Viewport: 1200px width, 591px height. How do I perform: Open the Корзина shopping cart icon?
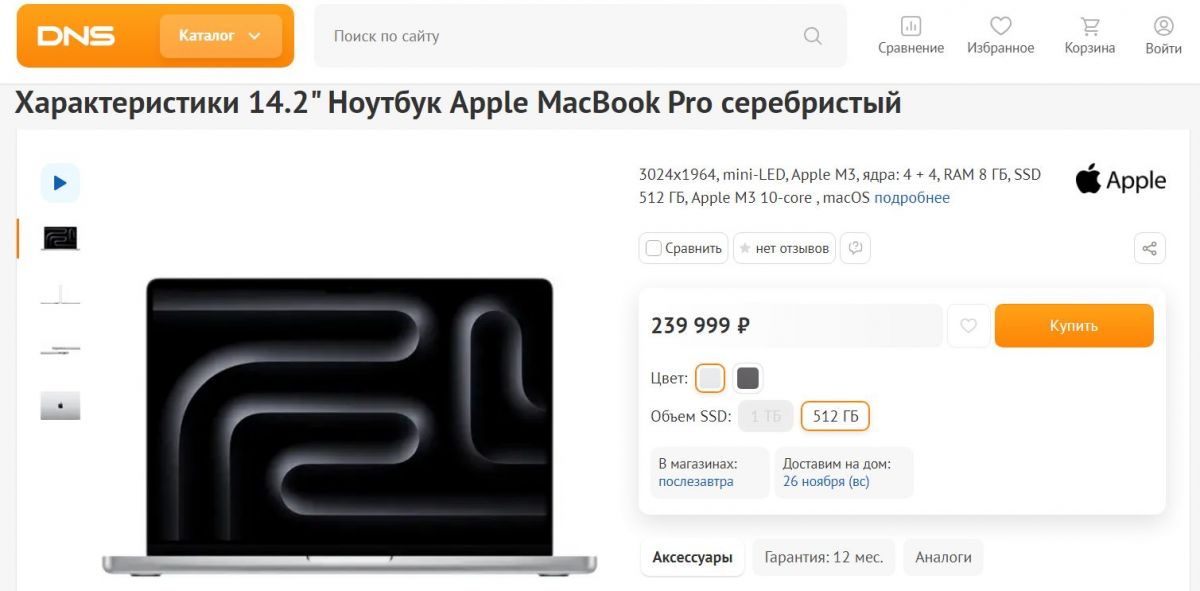1090,27
